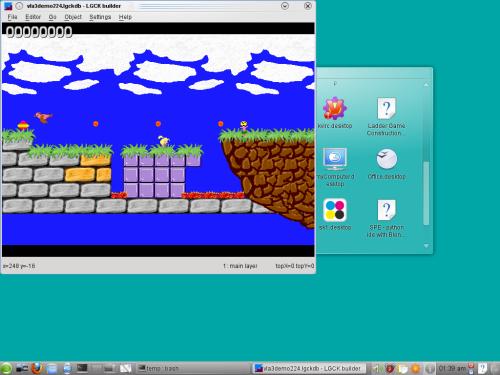The image size is (500, 375).
Task: Click the folder view scroll down arrow
Action: click(x=426, y=246)
